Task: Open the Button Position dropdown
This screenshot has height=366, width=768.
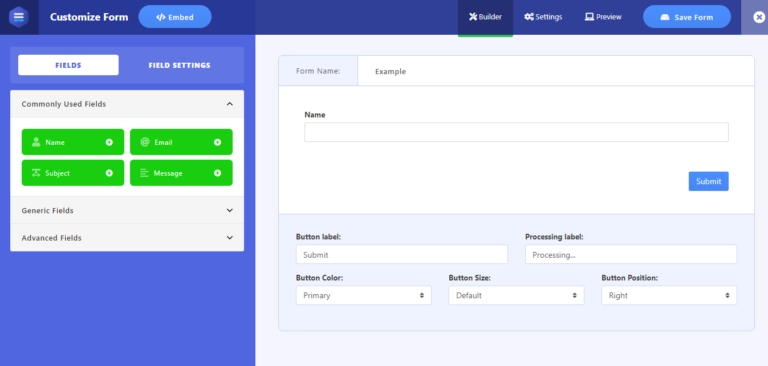Action: [x=669, y=295]
